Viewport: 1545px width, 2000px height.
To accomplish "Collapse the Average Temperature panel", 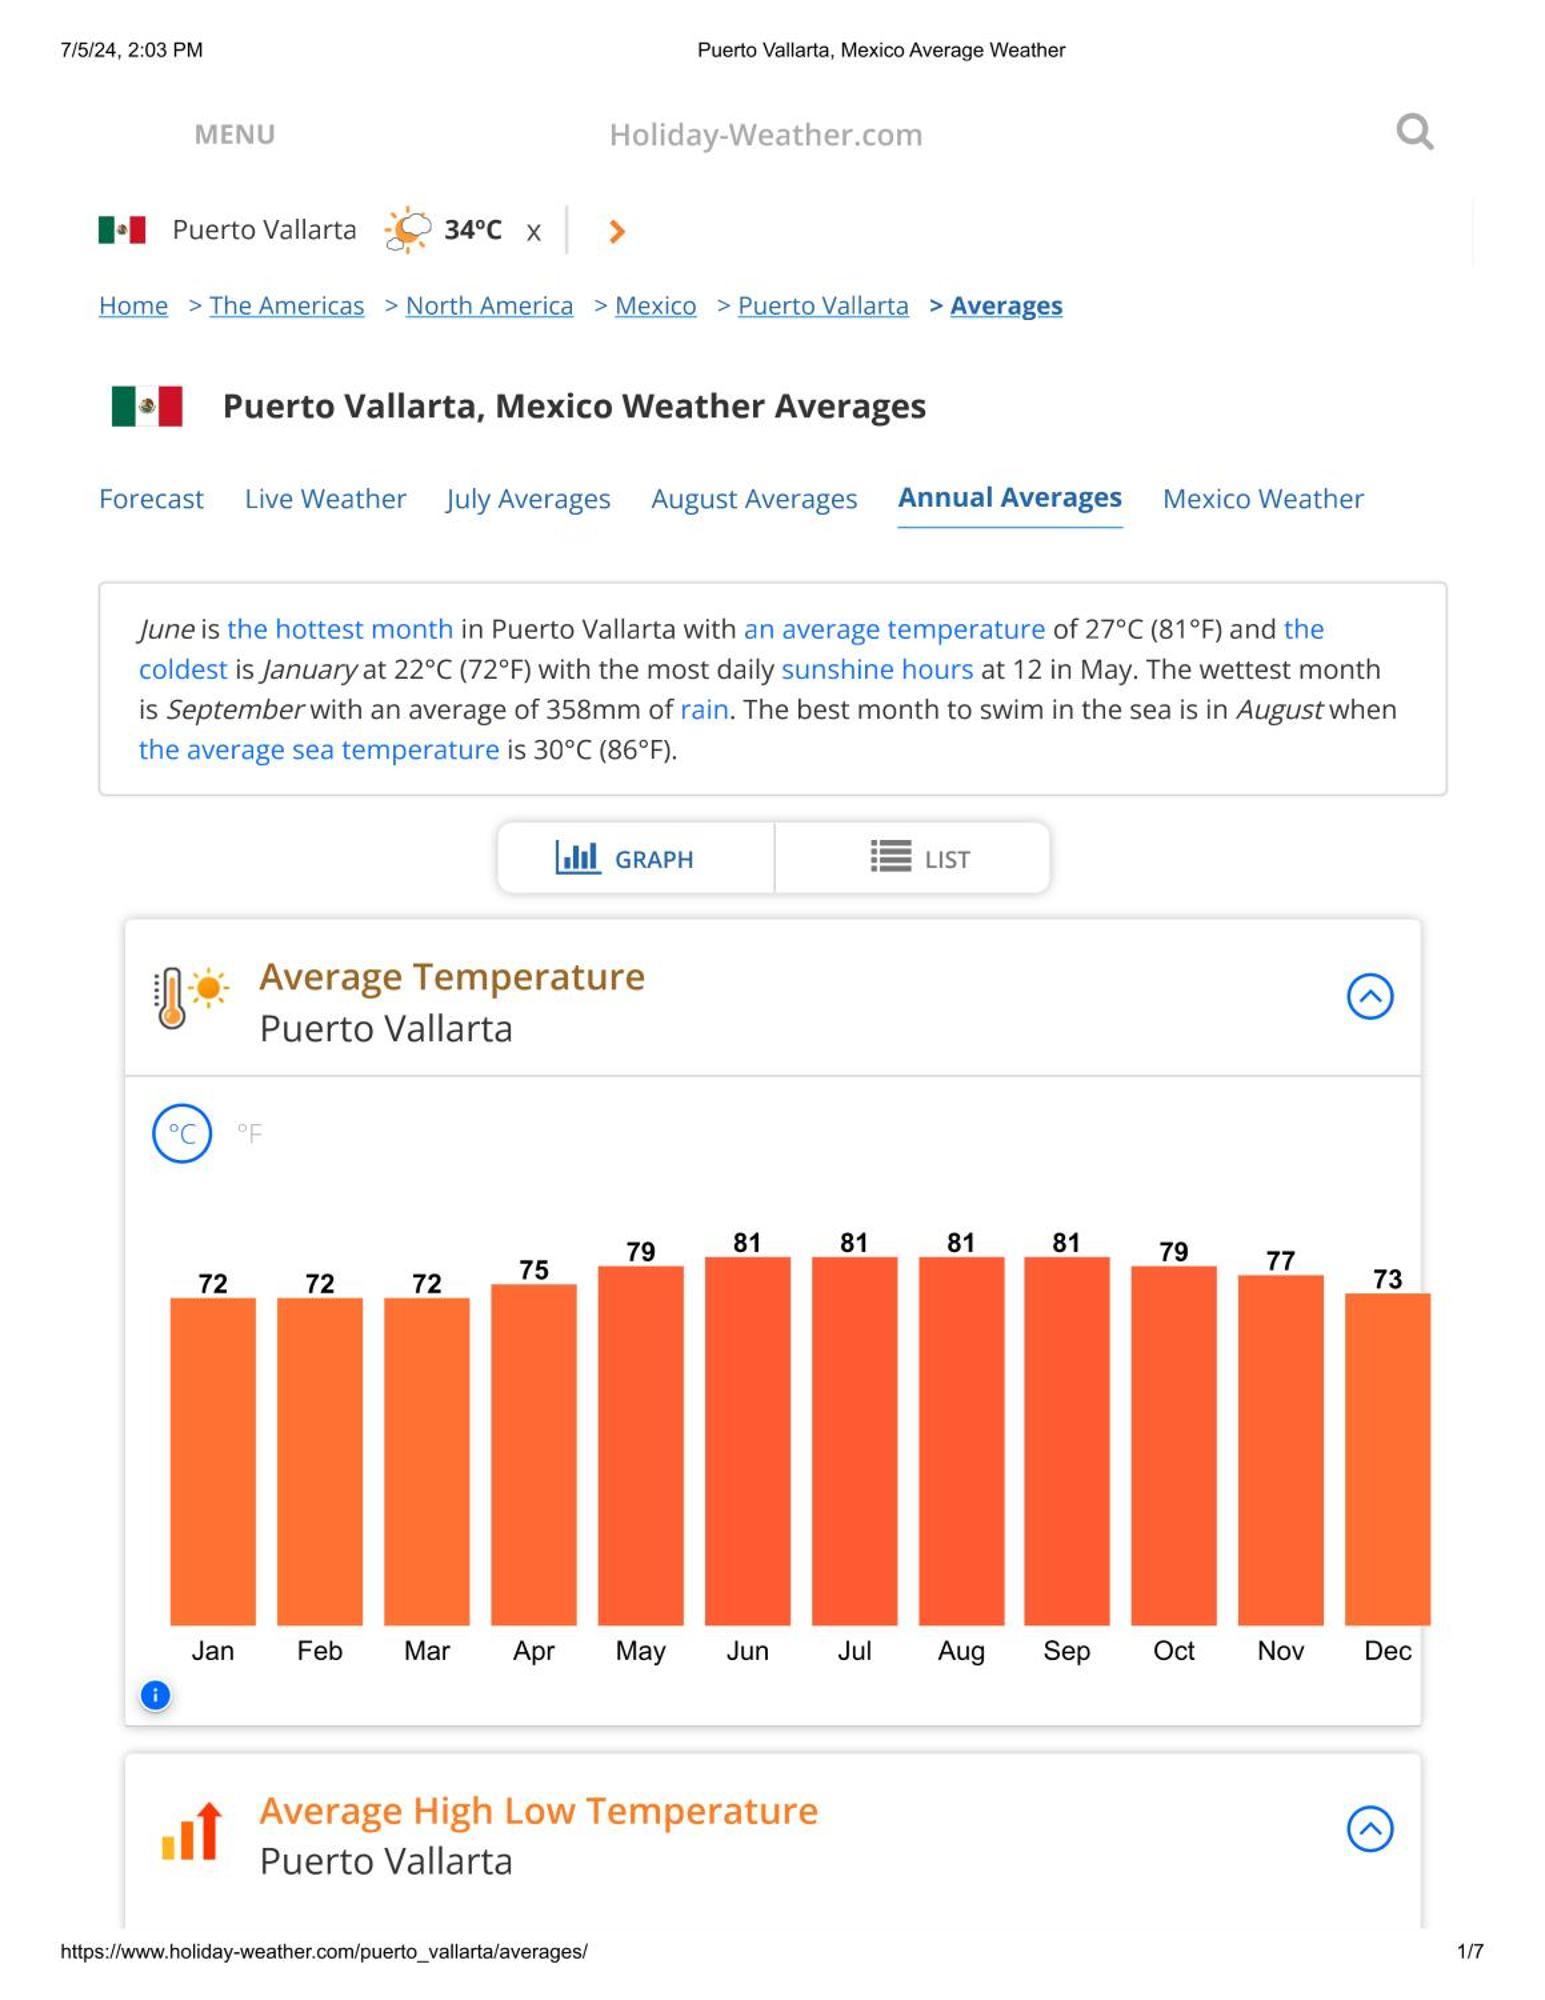I will 1370,996.
